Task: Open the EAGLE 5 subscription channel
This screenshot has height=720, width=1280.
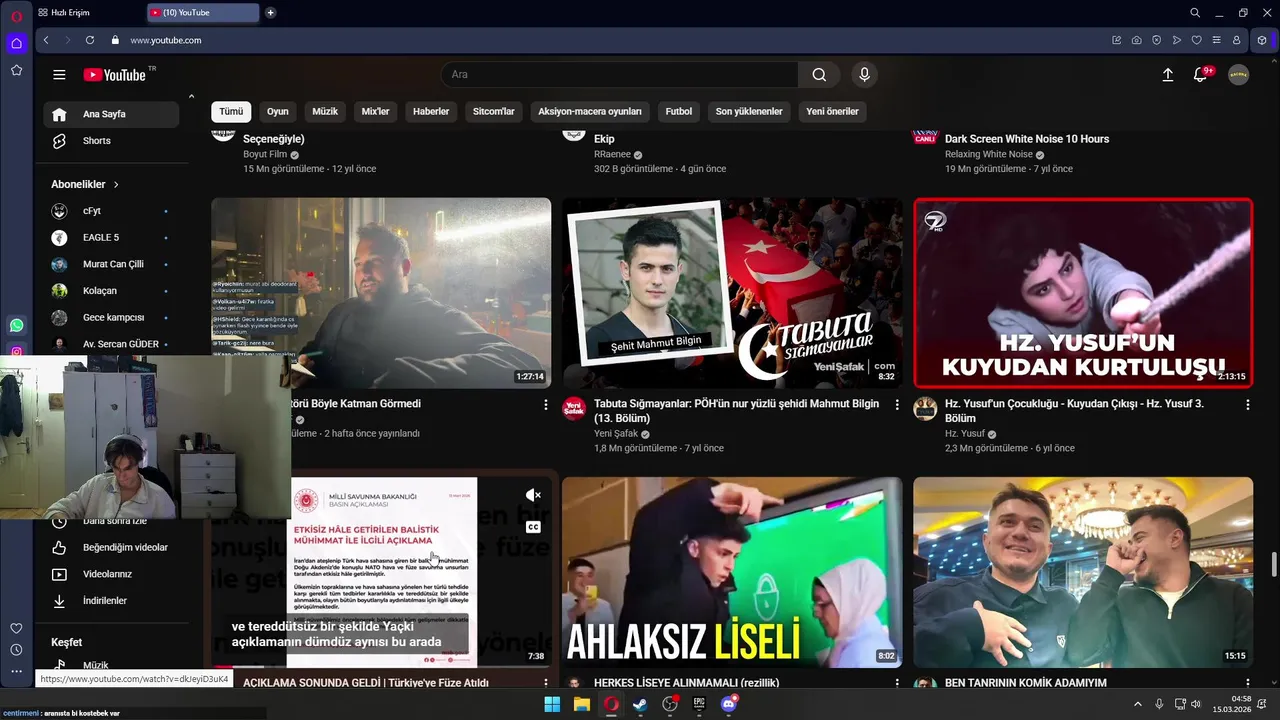Action: pyautogui.click(x=111, y=238)
